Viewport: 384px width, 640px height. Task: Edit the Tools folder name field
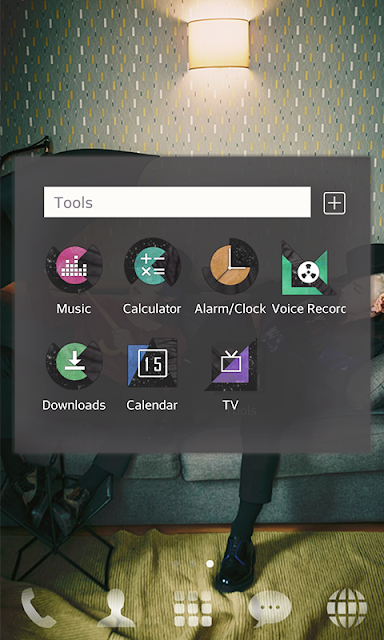coord(177,202)
